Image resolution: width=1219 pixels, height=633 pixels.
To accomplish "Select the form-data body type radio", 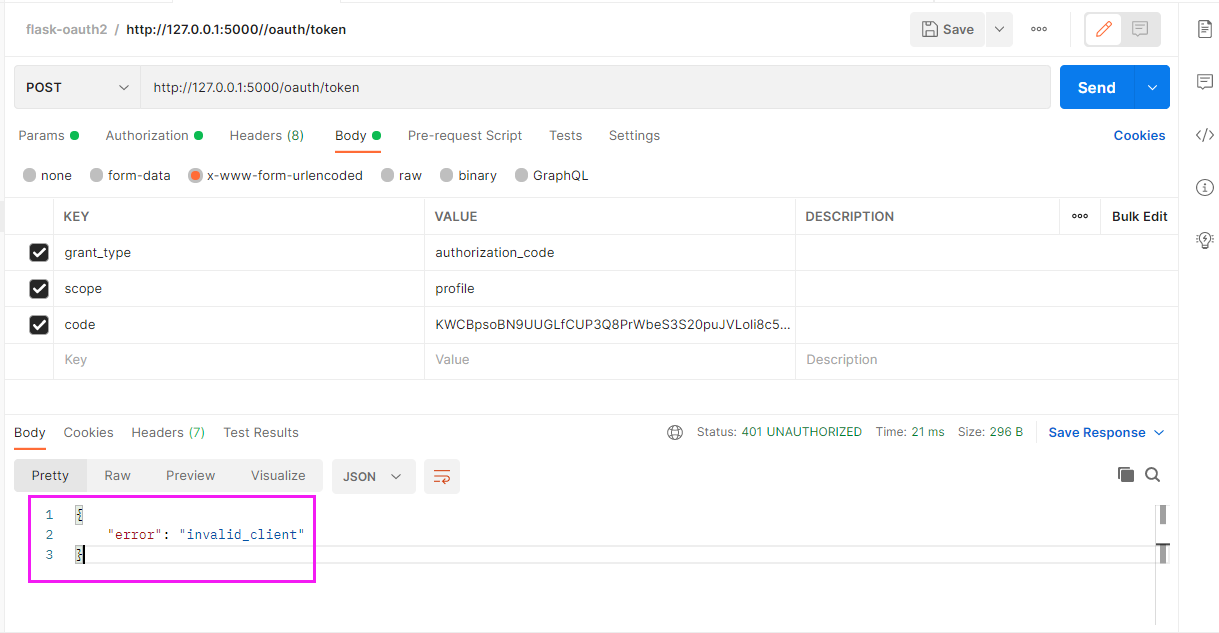I will 97,175.
